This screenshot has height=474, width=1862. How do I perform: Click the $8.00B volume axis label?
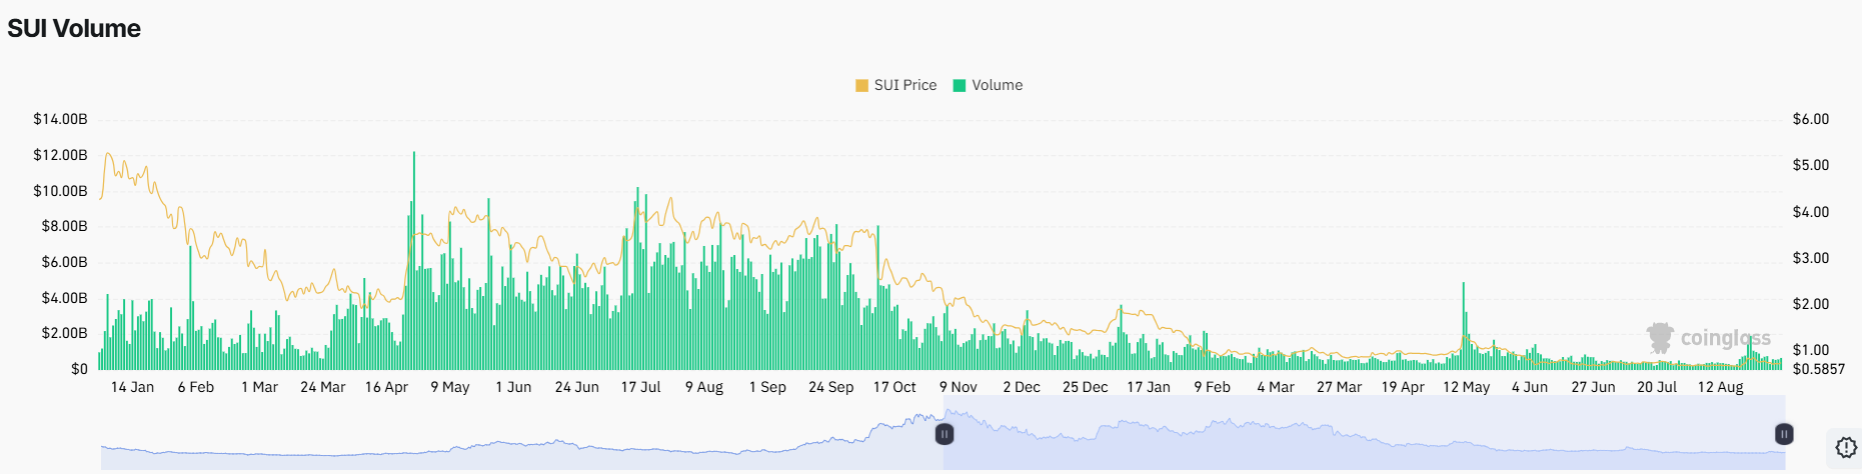click(65, 226)
